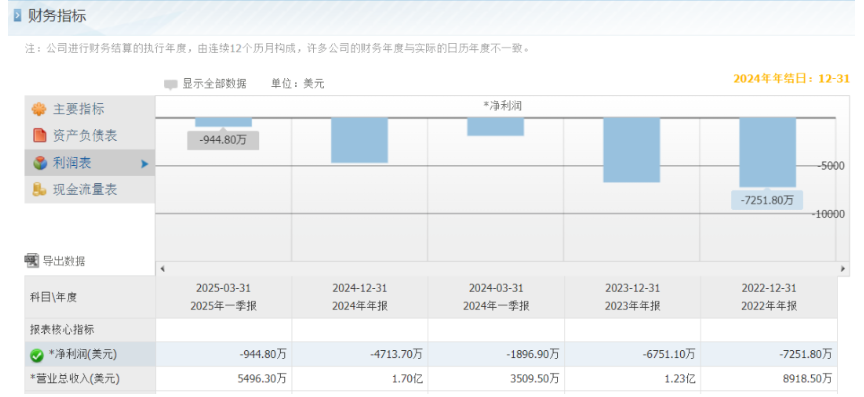Select the 2023年年报 column header

click(x=632, y=297)
